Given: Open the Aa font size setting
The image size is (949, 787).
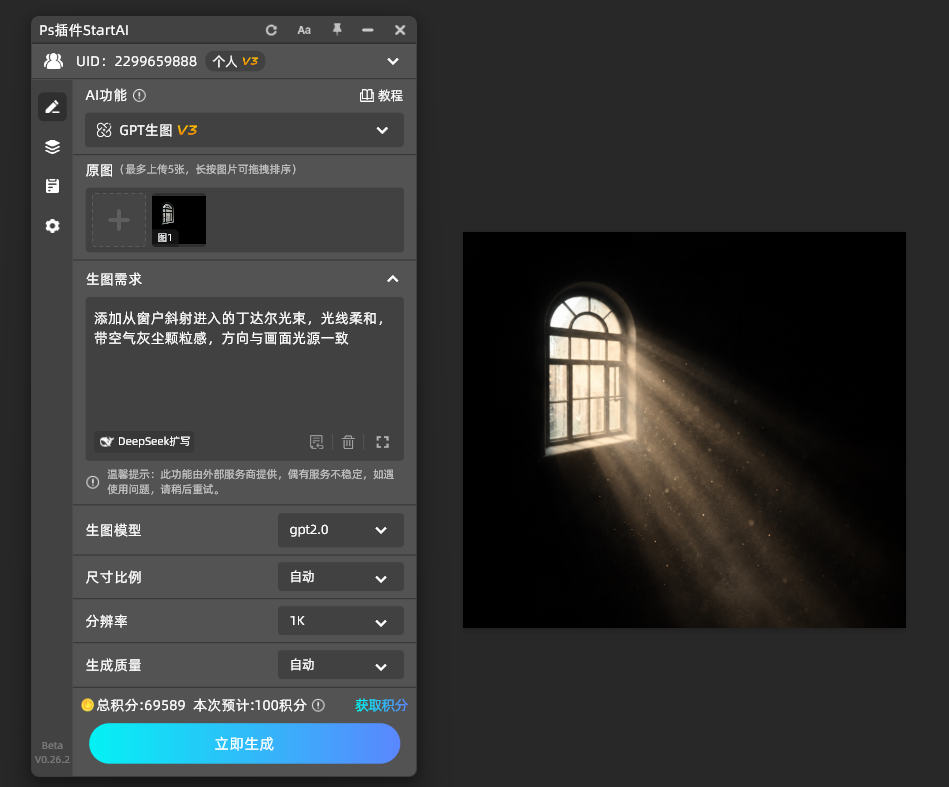Looking at the screenshot, I should [304, 30].
